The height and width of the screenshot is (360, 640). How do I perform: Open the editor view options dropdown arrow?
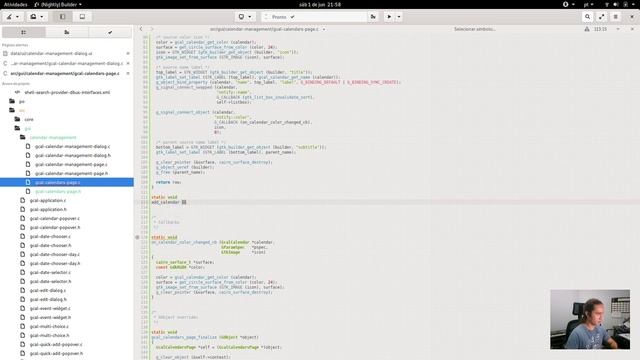(x=618, y=29)
